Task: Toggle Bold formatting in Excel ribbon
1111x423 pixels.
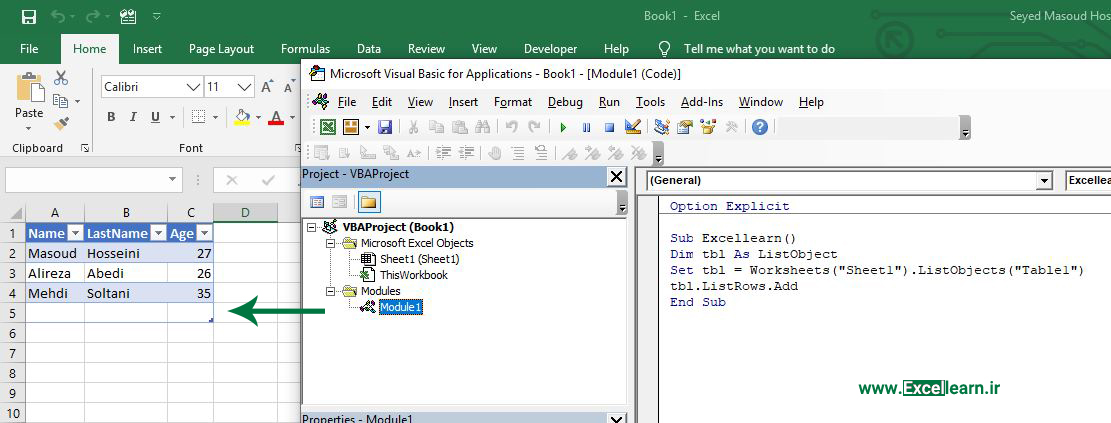Action: (x=111, y=118)
